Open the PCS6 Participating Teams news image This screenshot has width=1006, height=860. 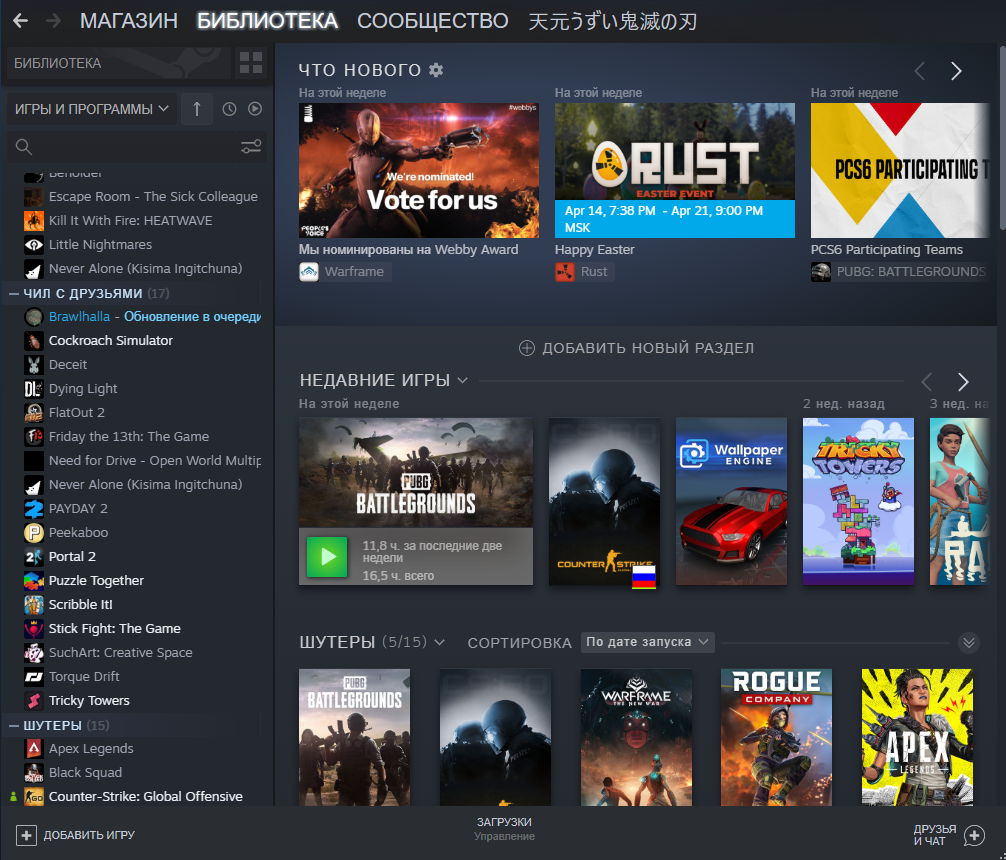[x=899, y=170]
